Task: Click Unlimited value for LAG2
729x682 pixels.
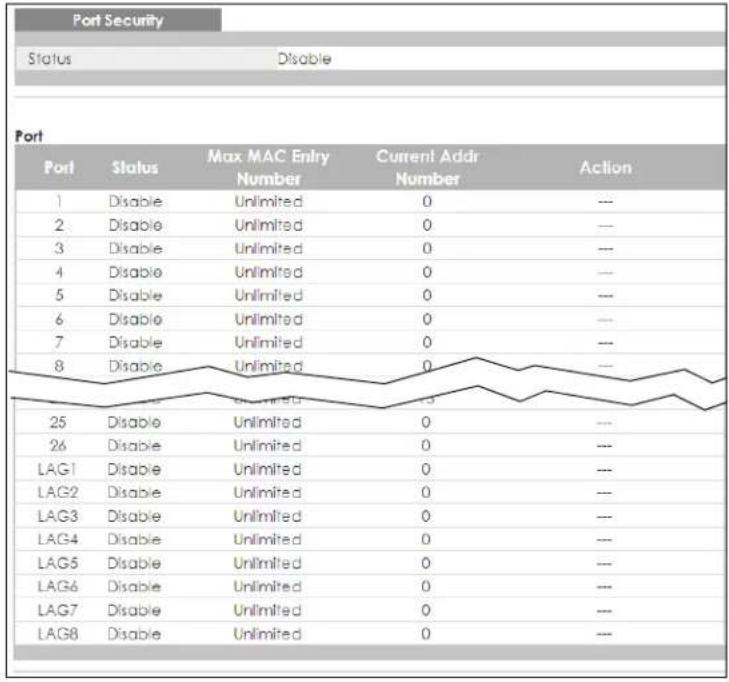Action: [x=267, y=492]
